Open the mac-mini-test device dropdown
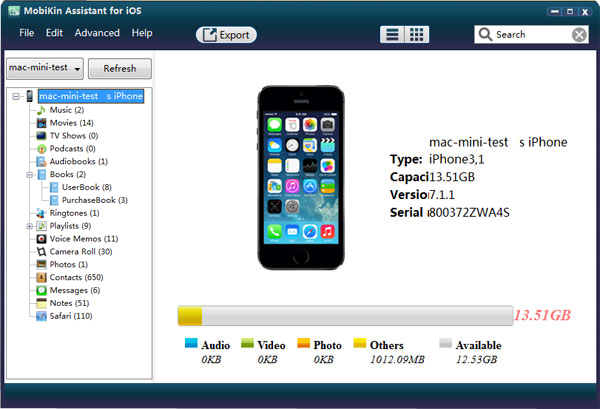 [43, 69]
